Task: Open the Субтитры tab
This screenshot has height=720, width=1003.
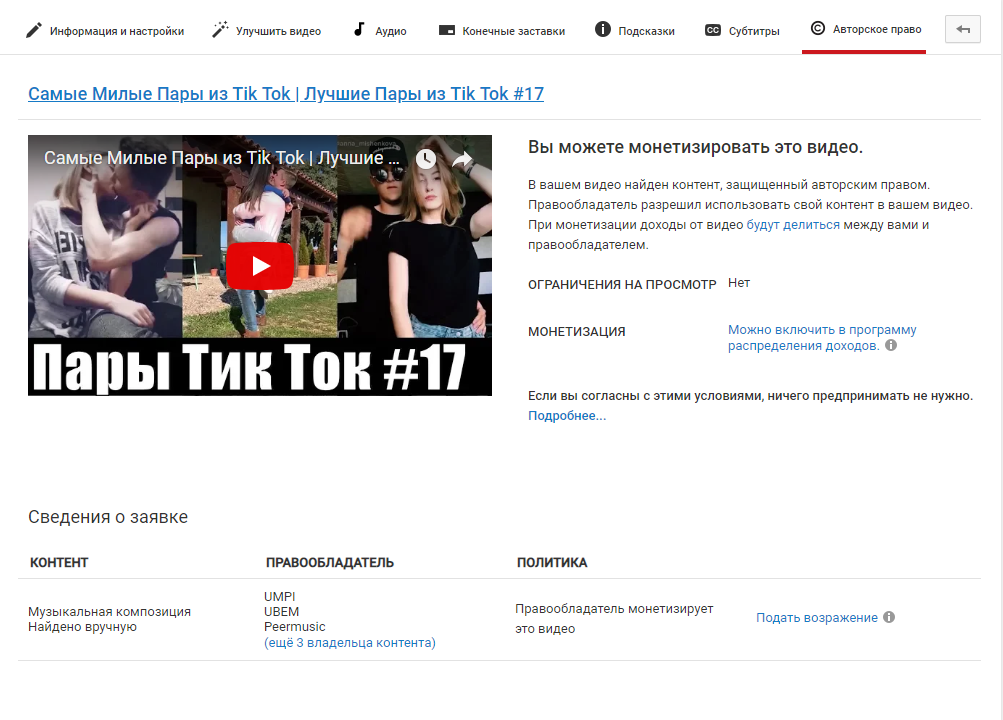Action: click(x=742, y=30)
